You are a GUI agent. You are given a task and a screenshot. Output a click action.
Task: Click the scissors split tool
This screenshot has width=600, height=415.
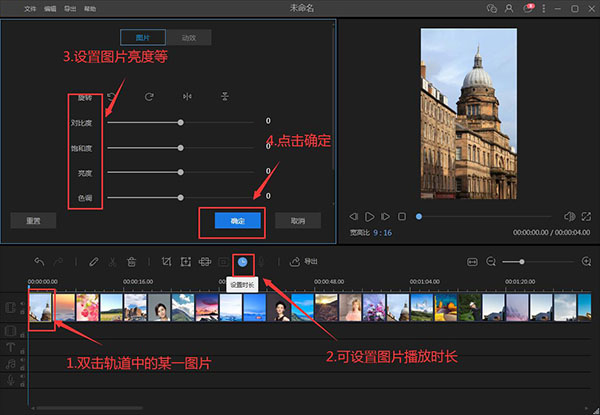[x=112, y=262]
